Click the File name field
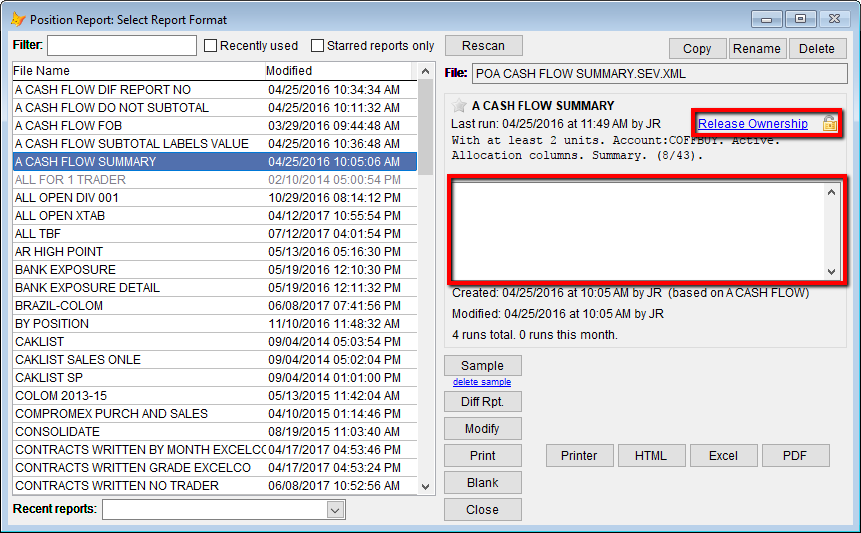 coord(659,74)
